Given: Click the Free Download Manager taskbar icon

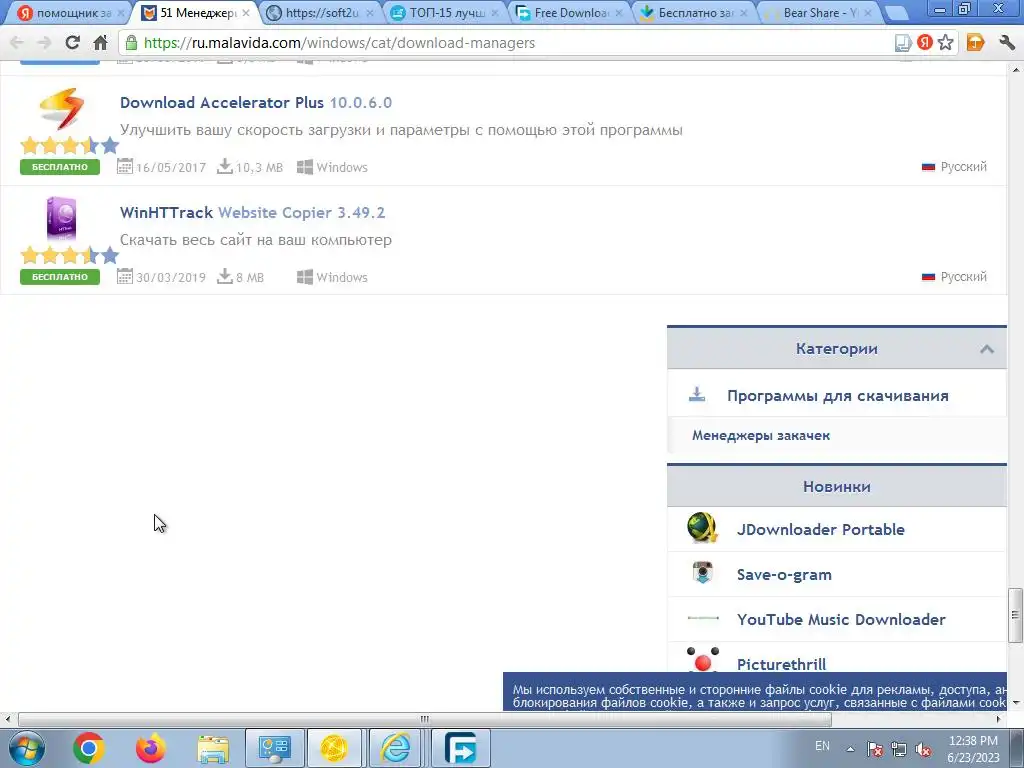Looking at the screenshot, I should pyautogui.click(x=460, y=748).
